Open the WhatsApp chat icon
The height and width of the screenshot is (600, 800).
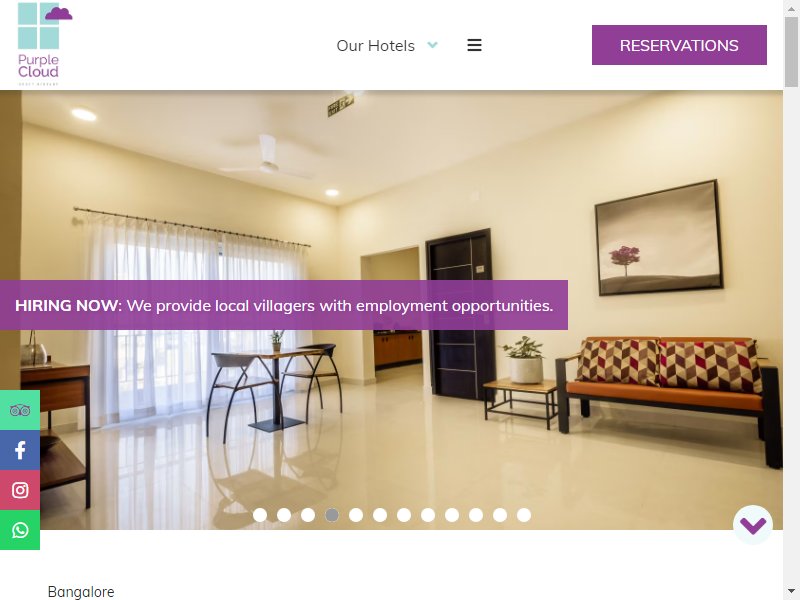pyautogui.click(x=20, y=530)
